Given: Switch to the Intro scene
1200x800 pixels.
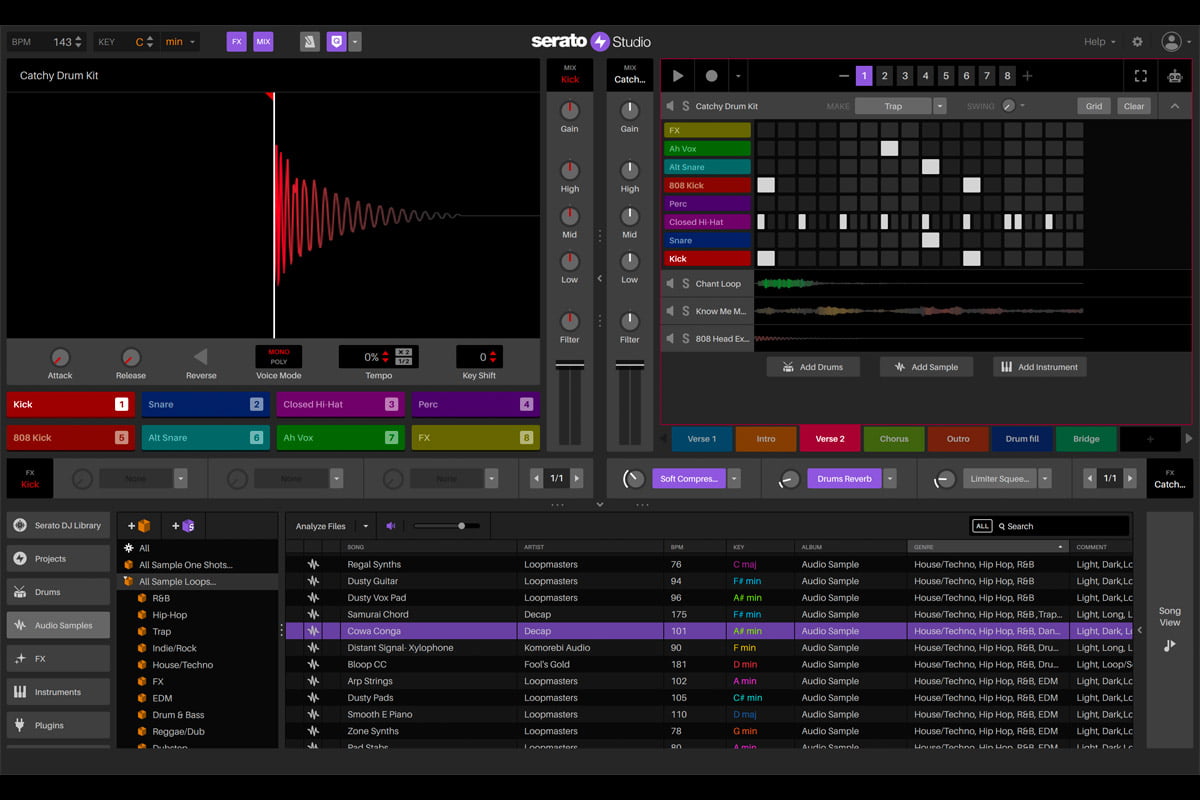Looking at the screenshot, I should 766,439.
